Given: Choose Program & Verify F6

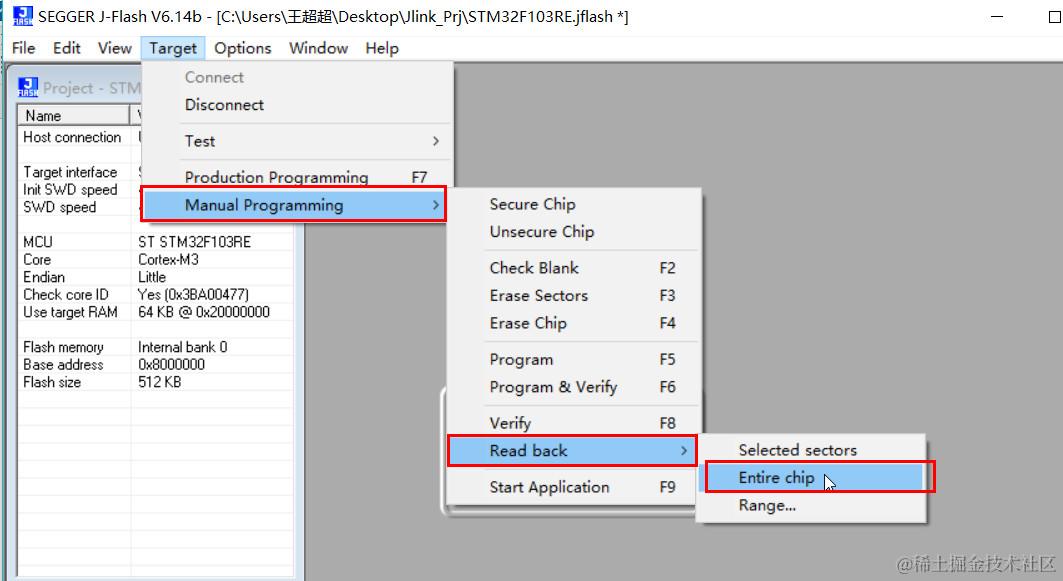Looking at the screenshot, I should [x=574, y=387].
